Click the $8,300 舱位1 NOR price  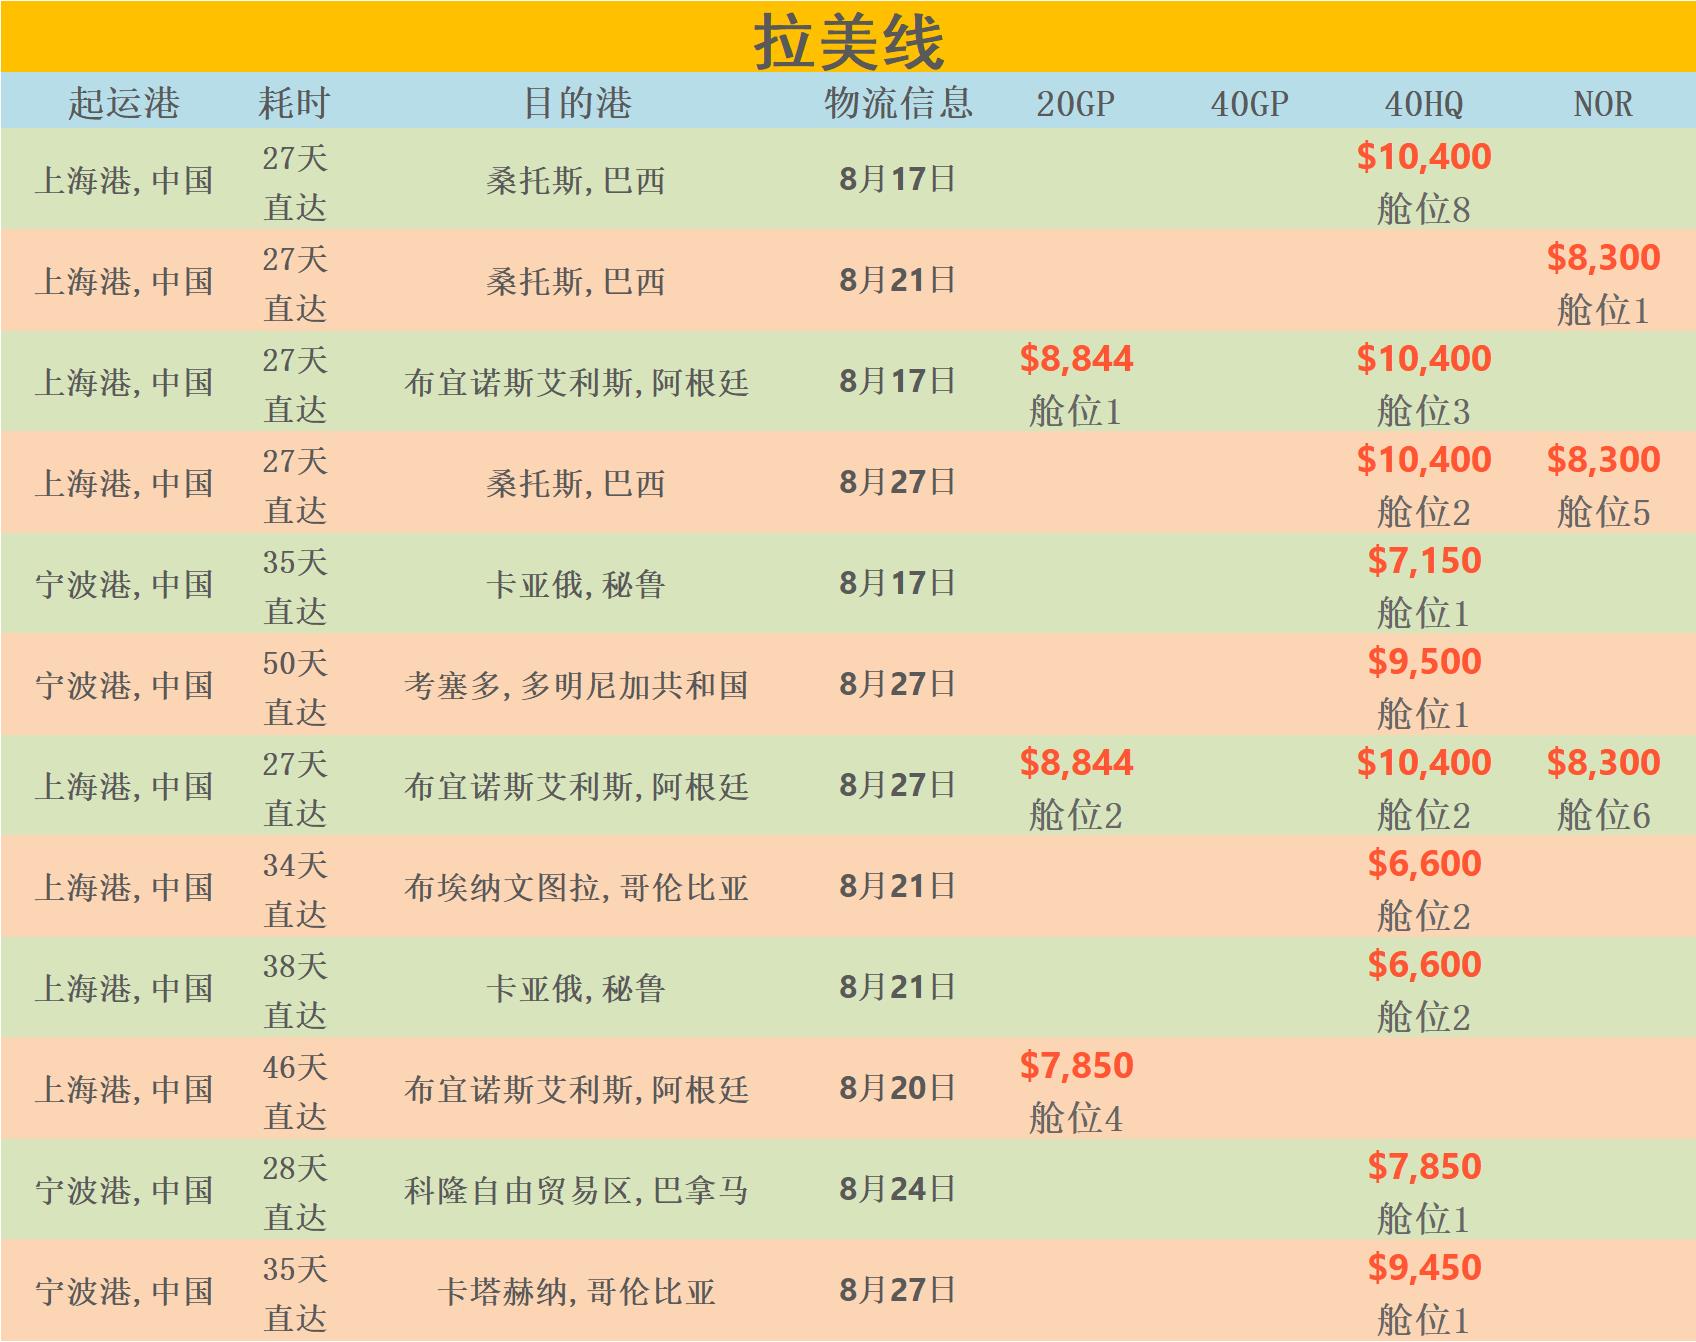coord(1603,283)
